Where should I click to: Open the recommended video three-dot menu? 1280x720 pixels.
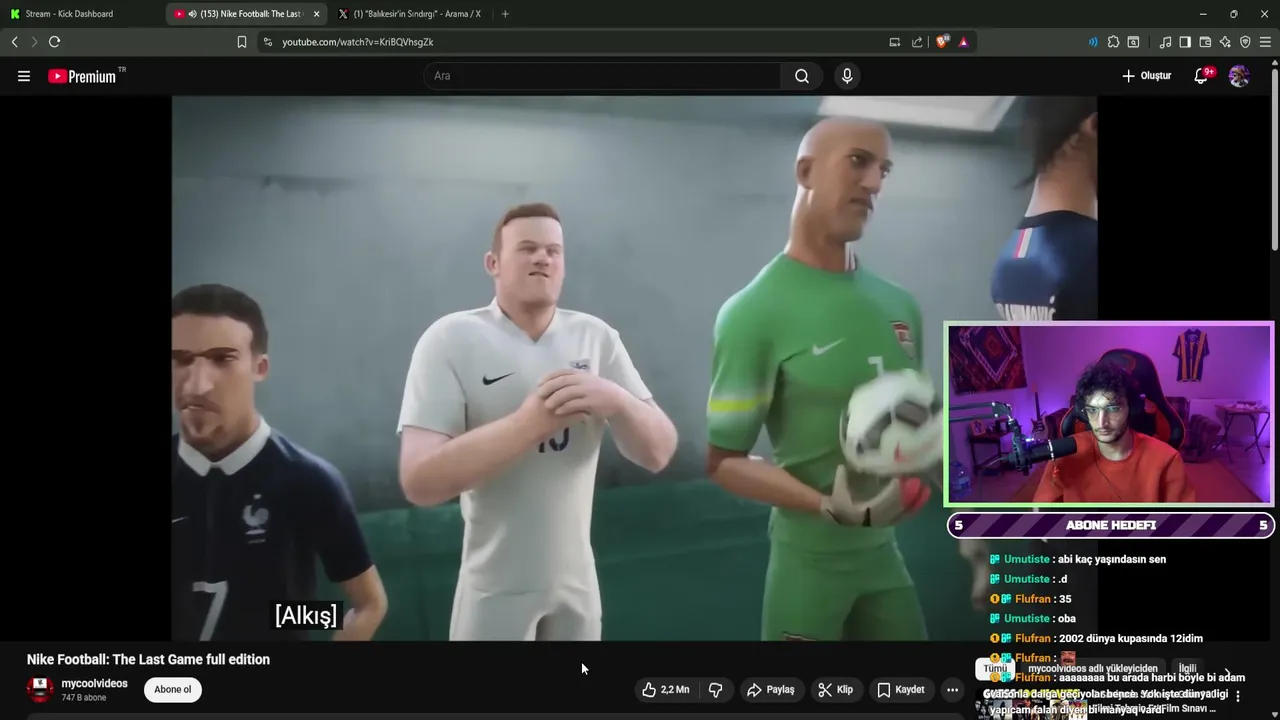(x=1238, y=696)
